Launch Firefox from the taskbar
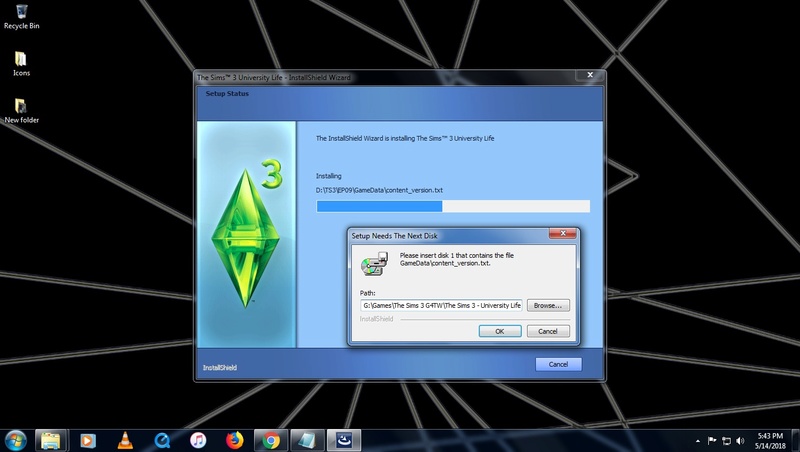The height and width of the screenshot is (452, 800). pos(235,440)
